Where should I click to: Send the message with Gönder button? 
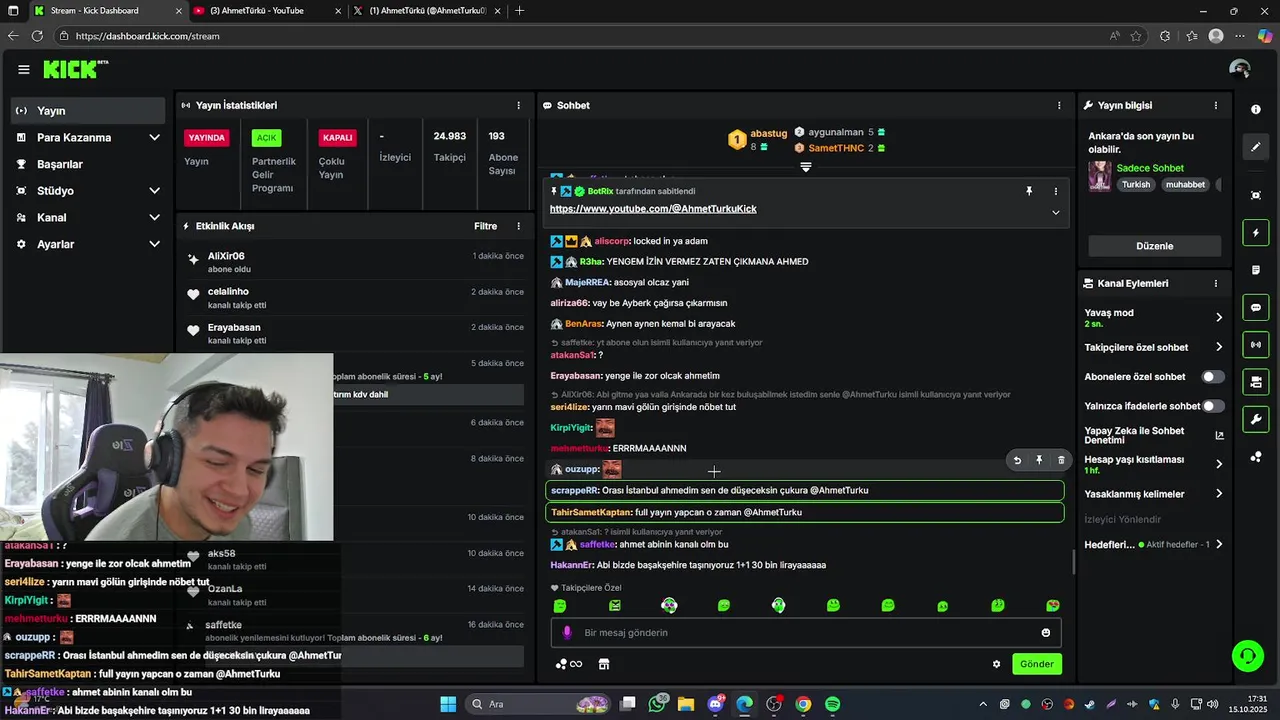(1037, 664)
